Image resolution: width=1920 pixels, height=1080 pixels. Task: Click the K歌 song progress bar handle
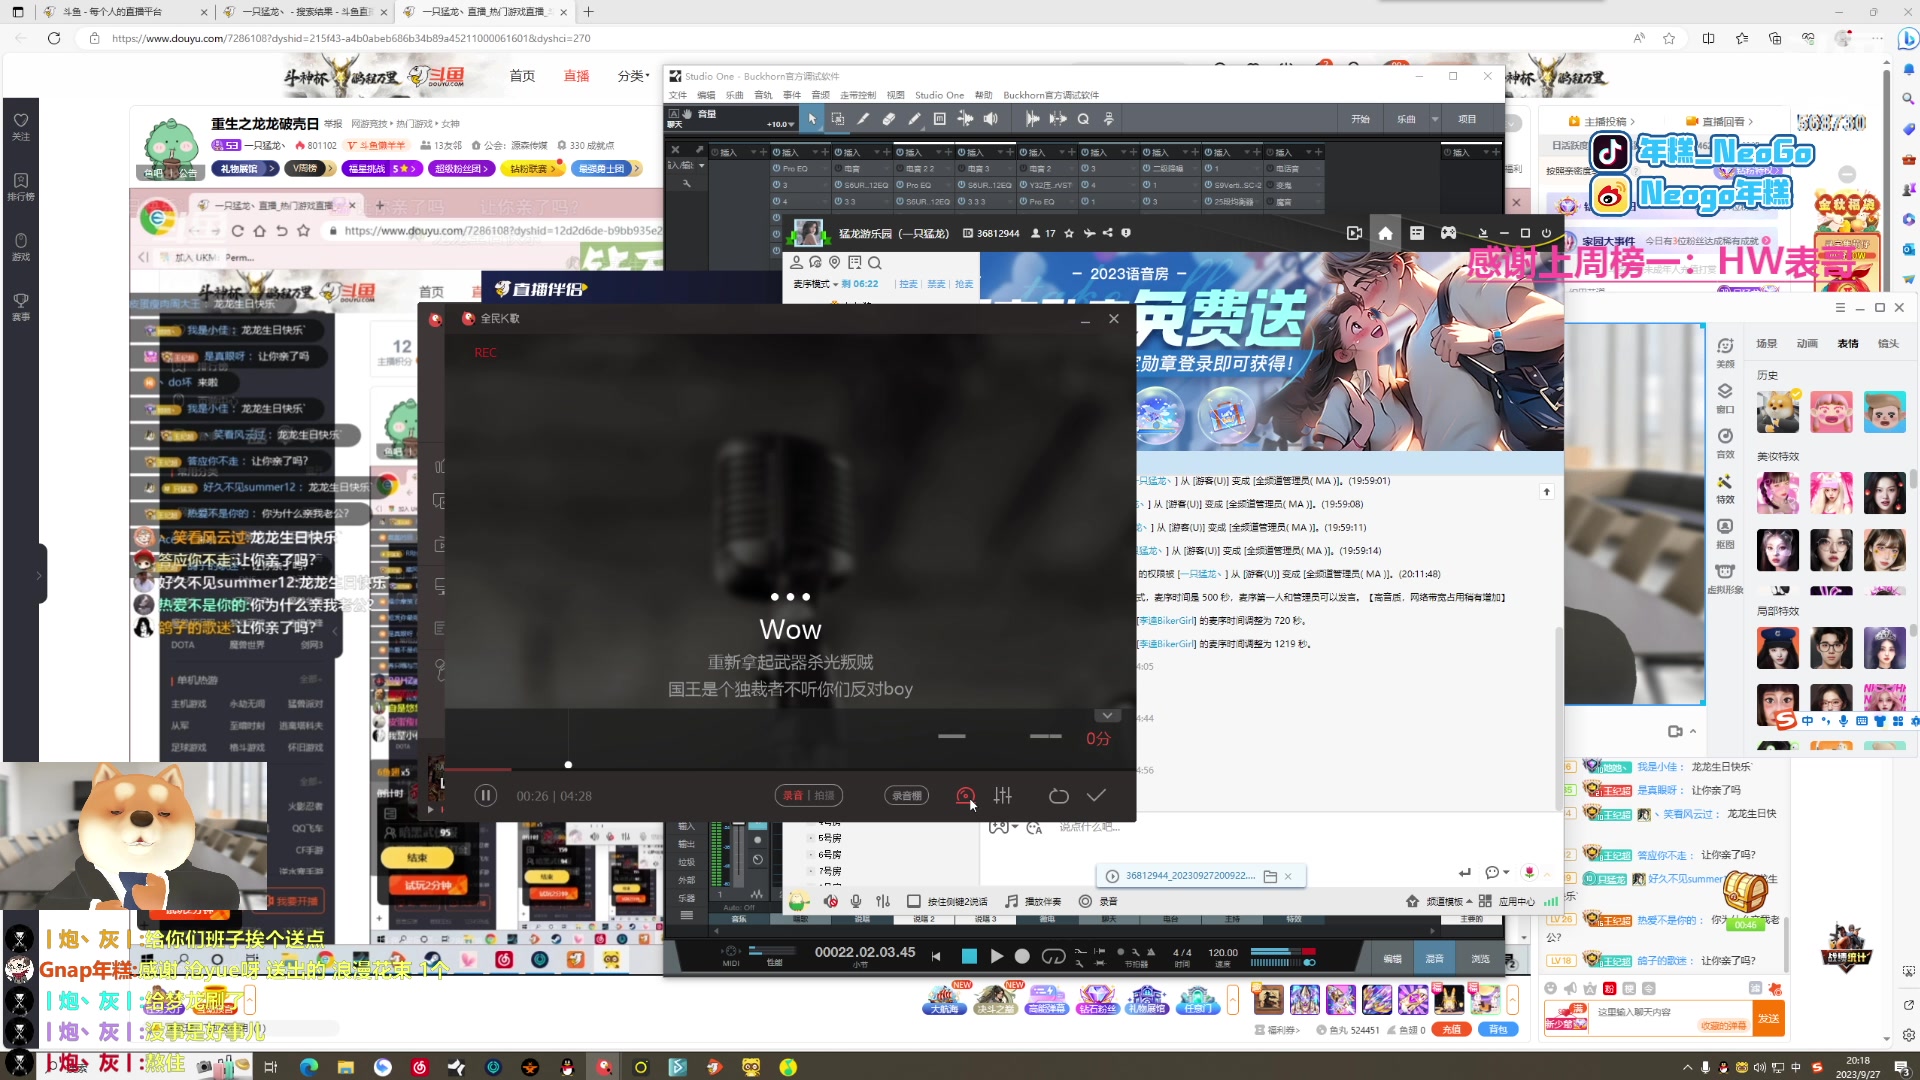568,765
